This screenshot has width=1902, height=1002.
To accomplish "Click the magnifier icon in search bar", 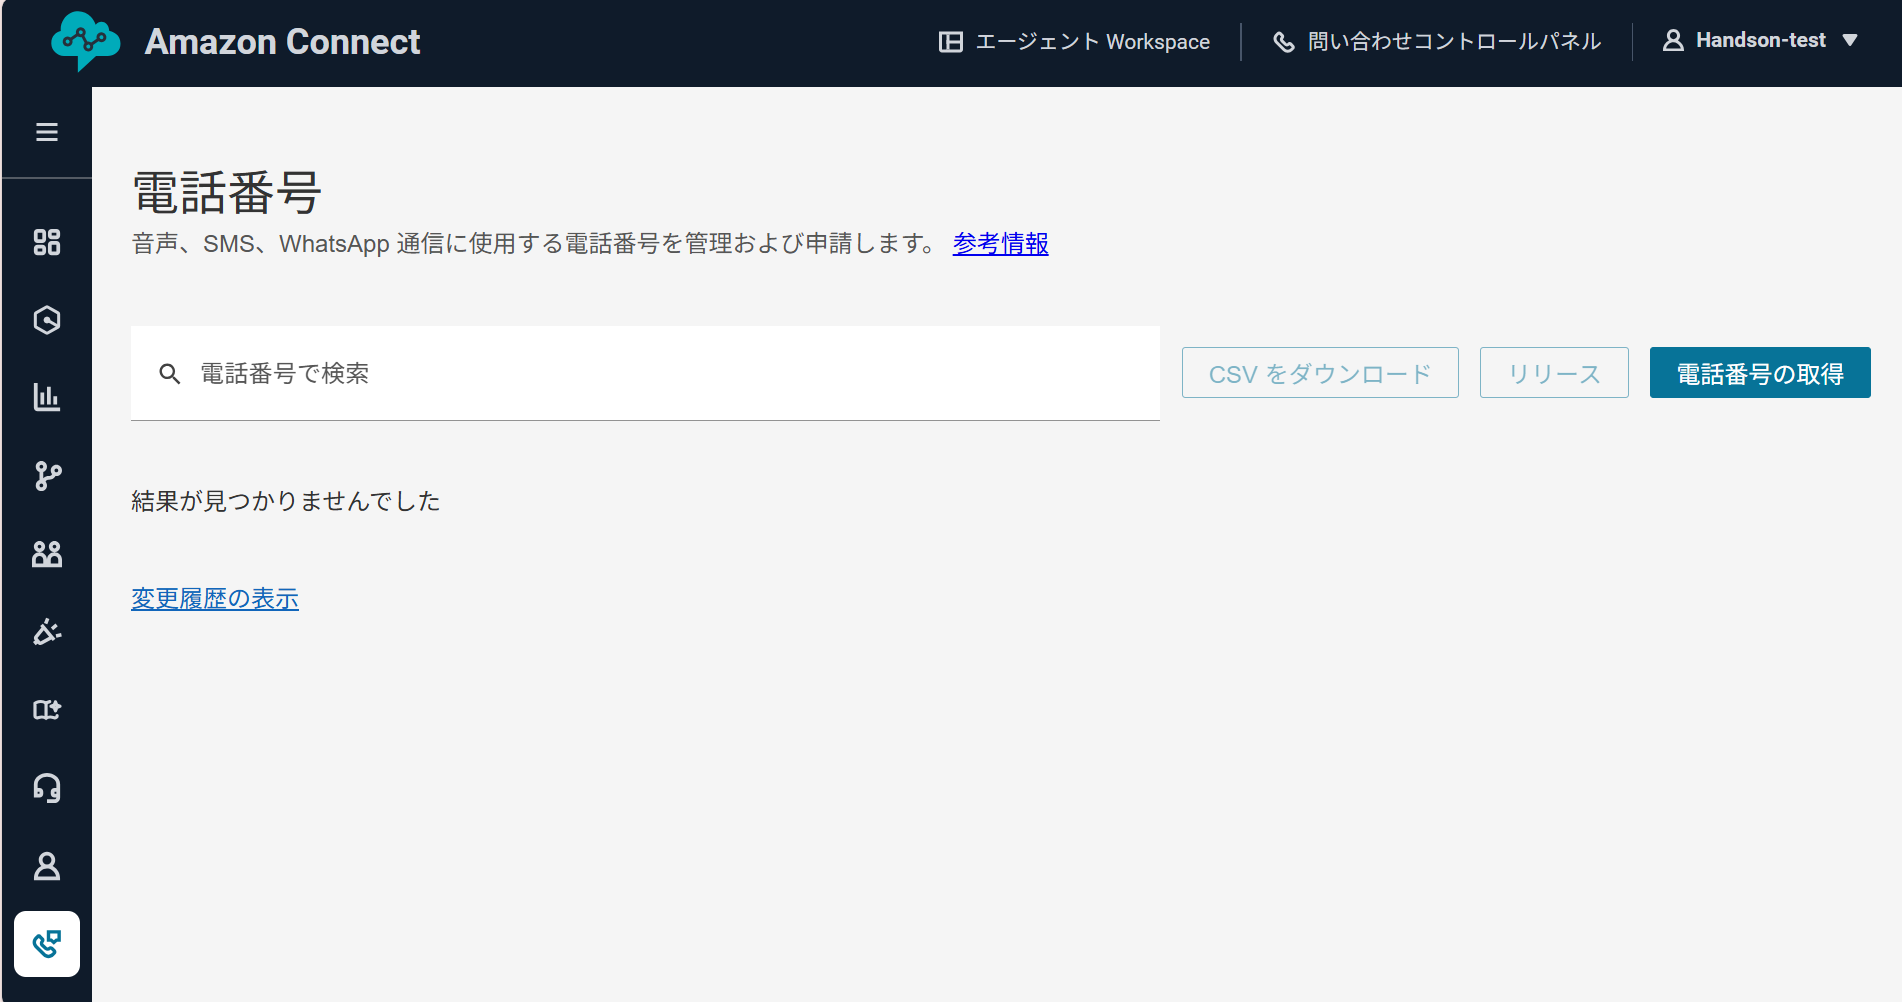I will pos(170,373).
